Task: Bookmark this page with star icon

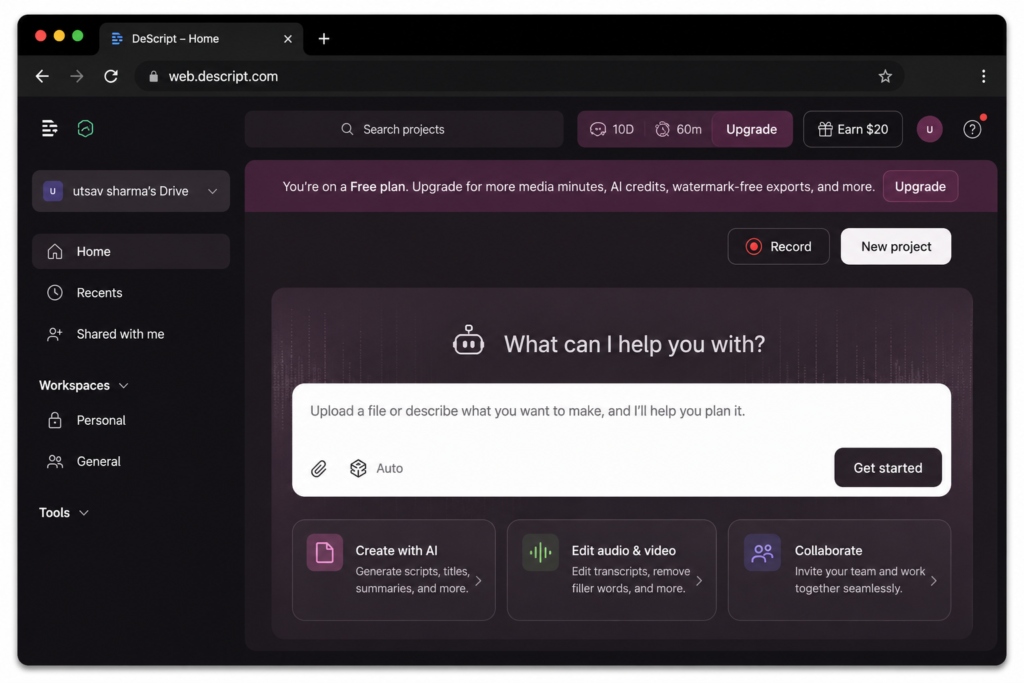Action: (885, 76)
